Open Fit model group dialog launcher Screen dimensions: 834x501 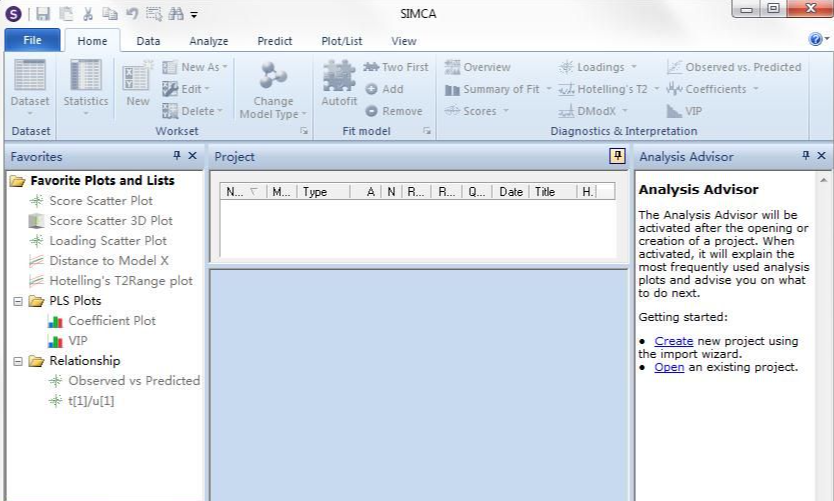[427, 131]
